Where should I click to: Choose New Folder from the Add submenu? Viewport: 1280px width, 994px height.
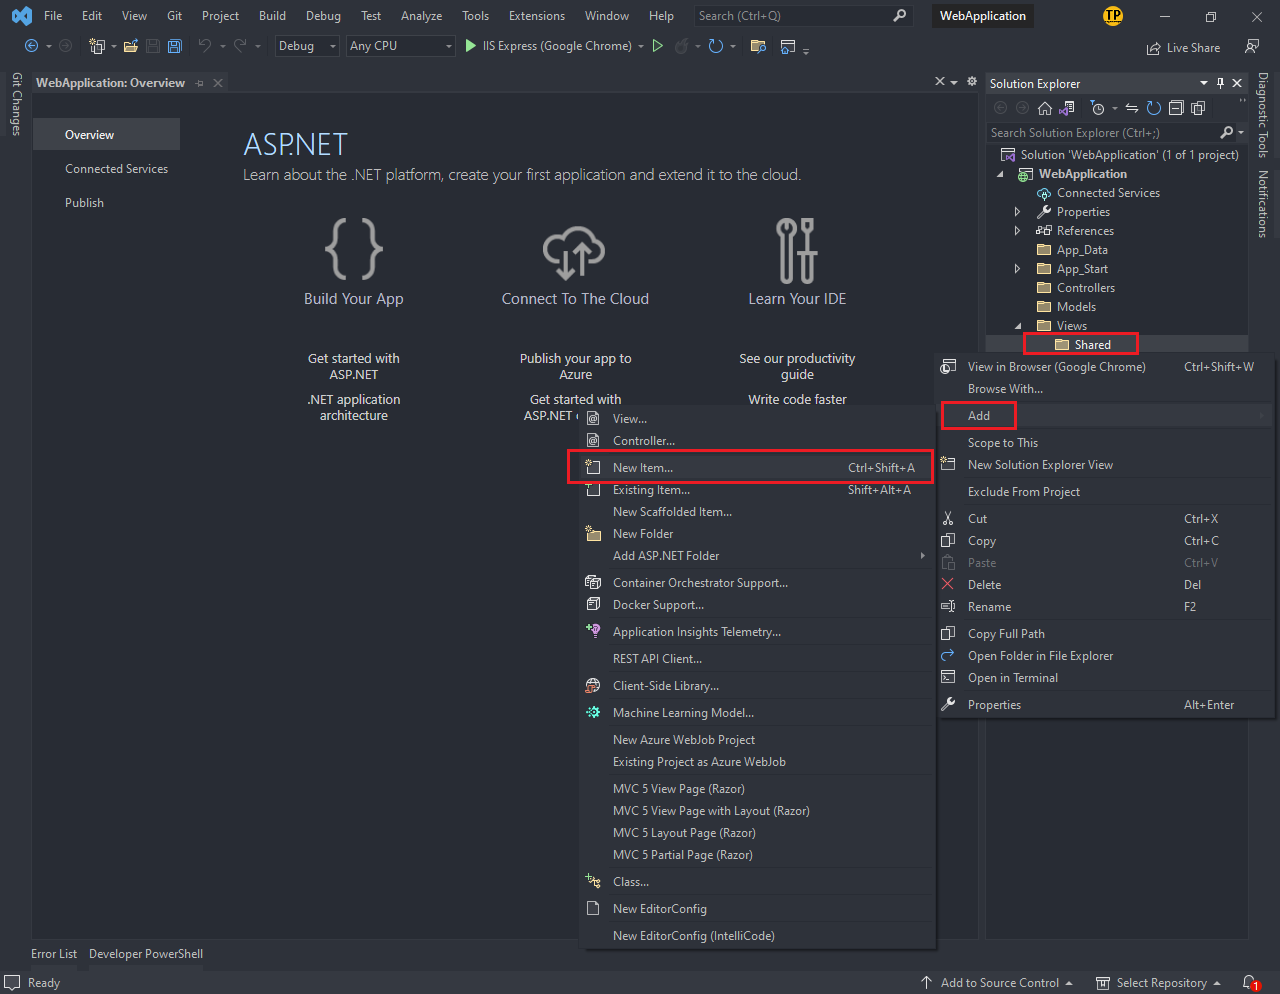click(x=756, y=534)
